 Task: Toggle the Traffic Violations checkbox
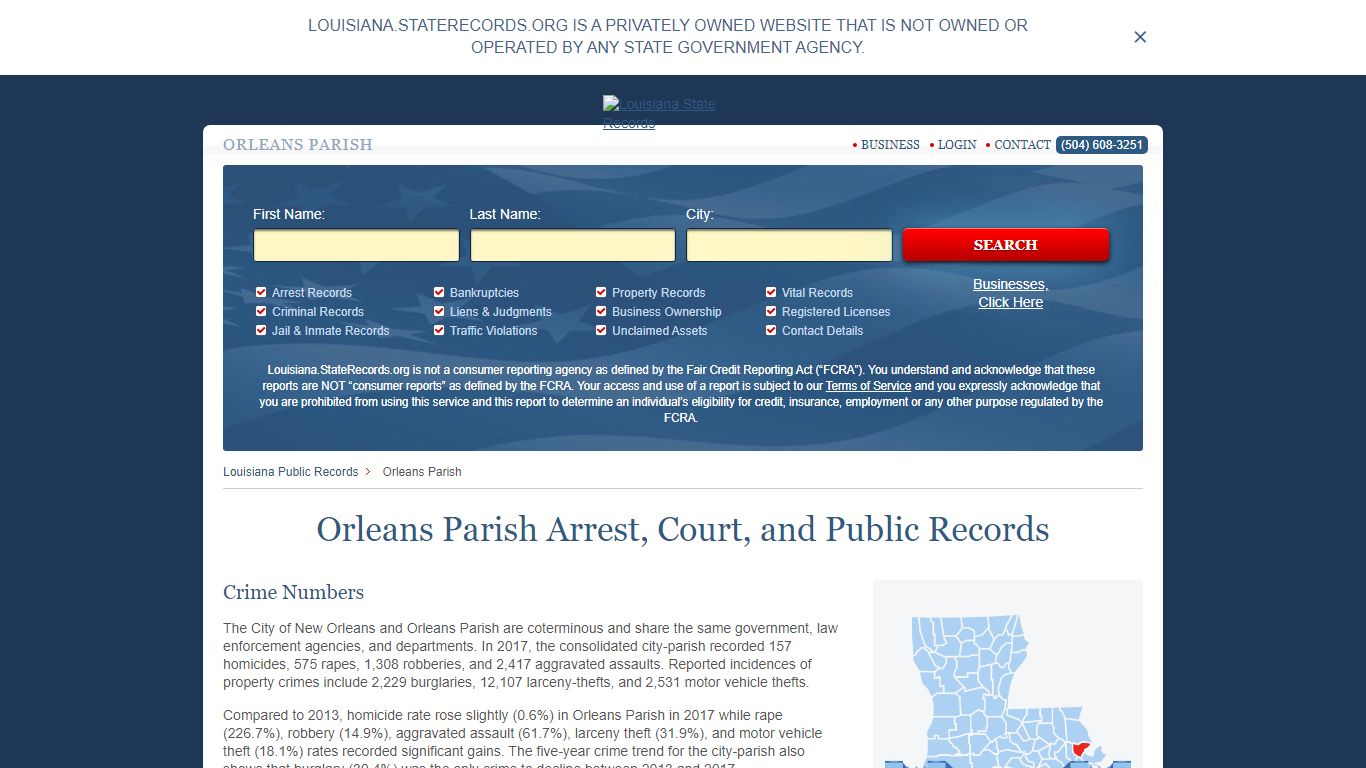(439, 330)
